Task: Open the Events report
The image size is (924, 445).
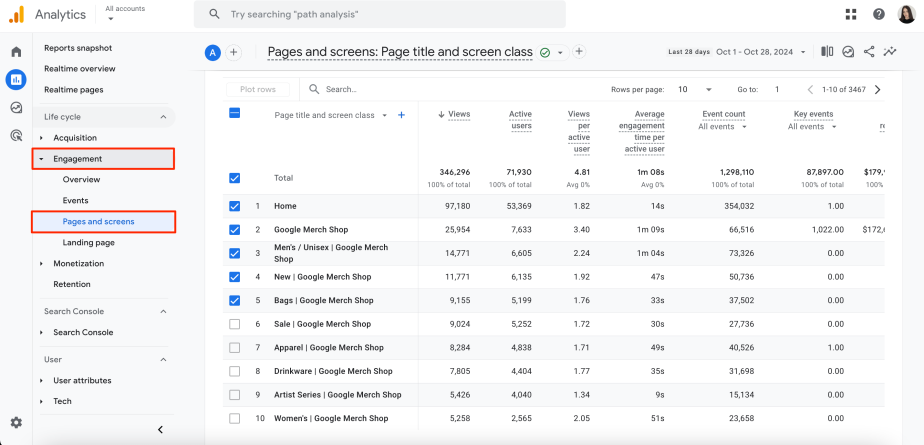Action: (x=75, y=200)
